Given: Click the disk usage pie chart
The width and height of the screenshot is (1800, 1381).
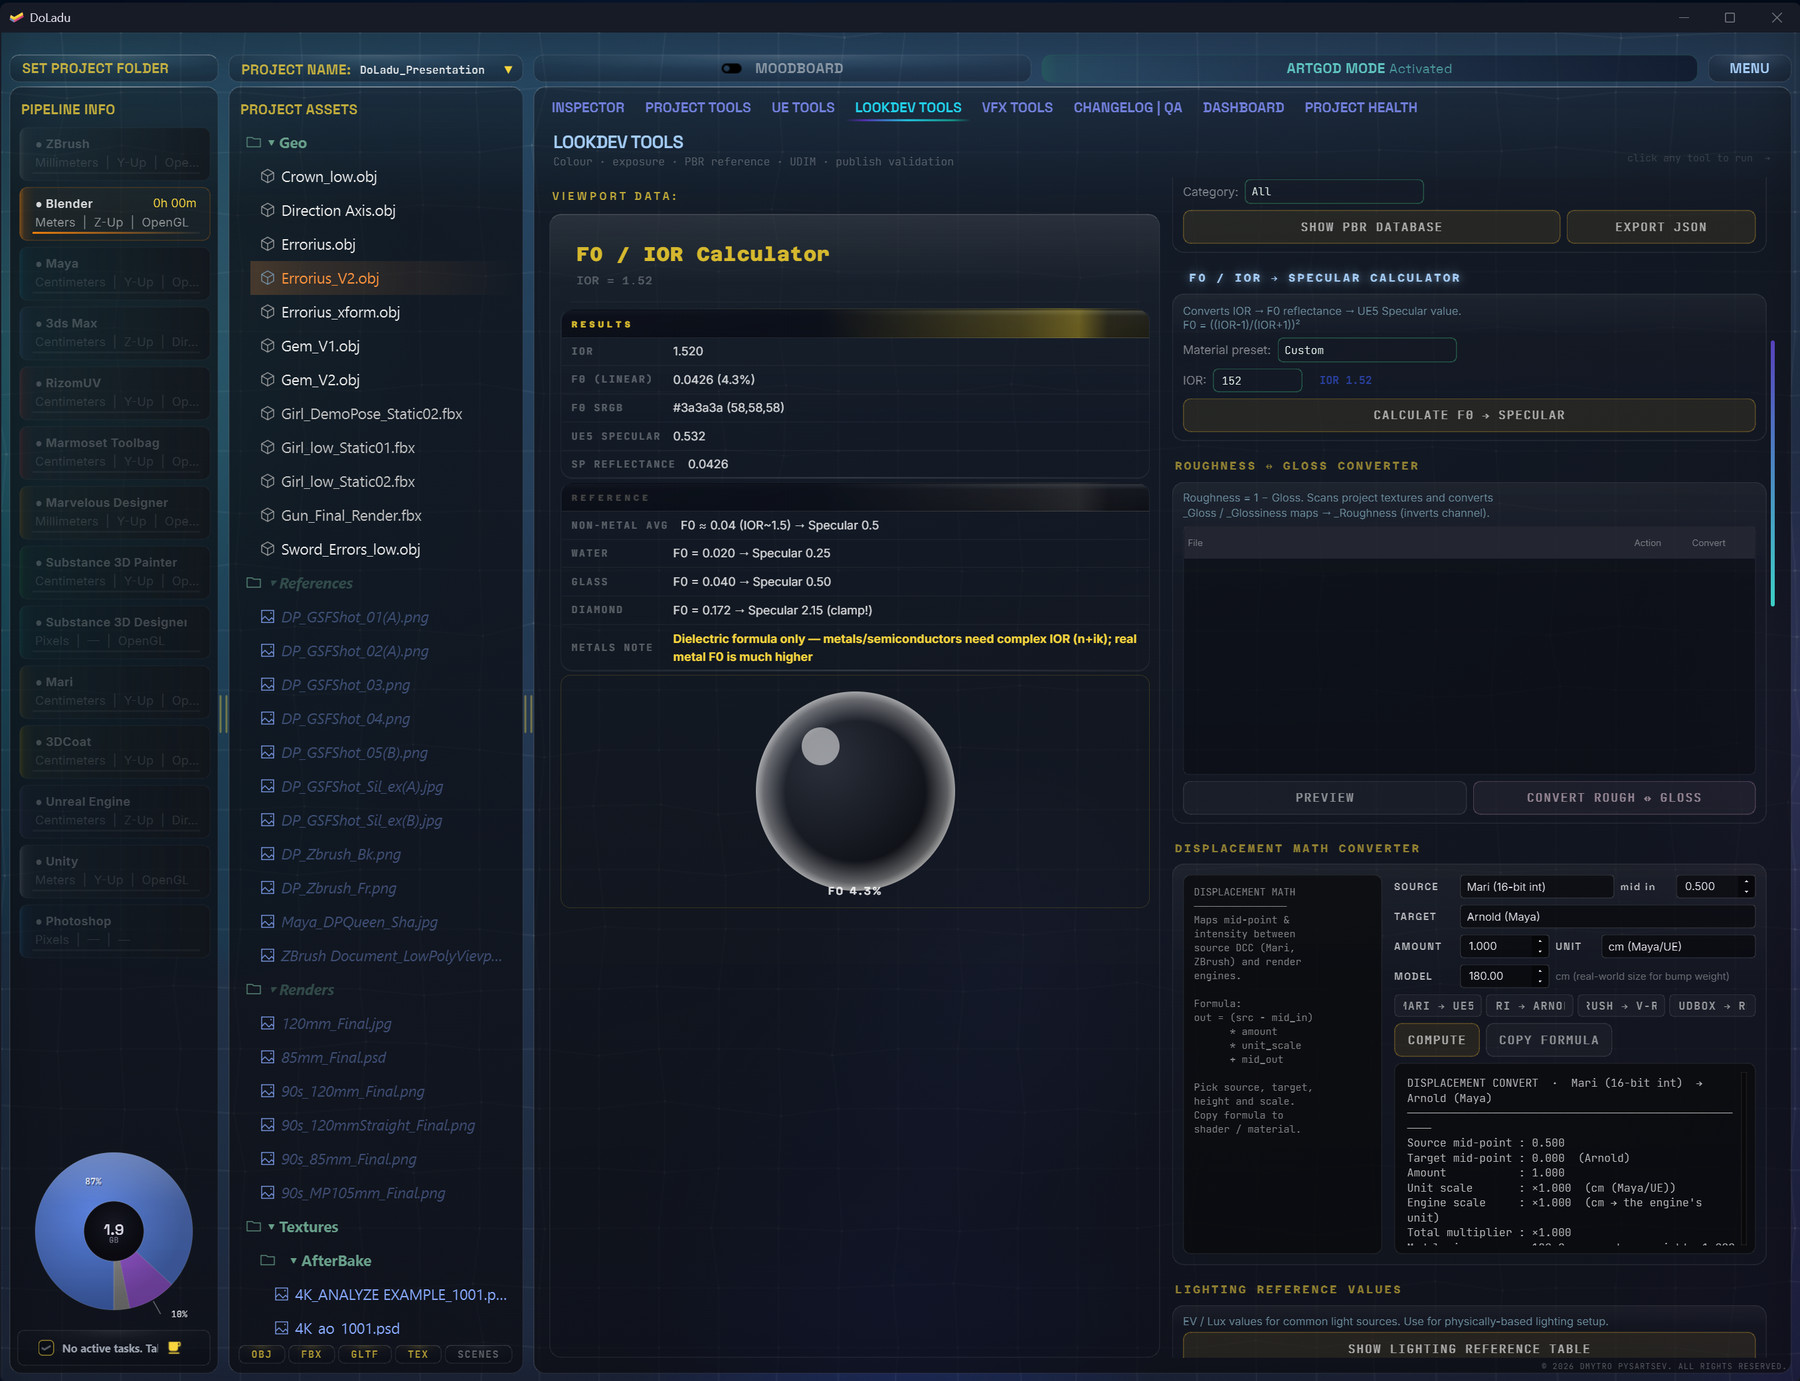Looking at the screenshot, I should point(113,1231).
